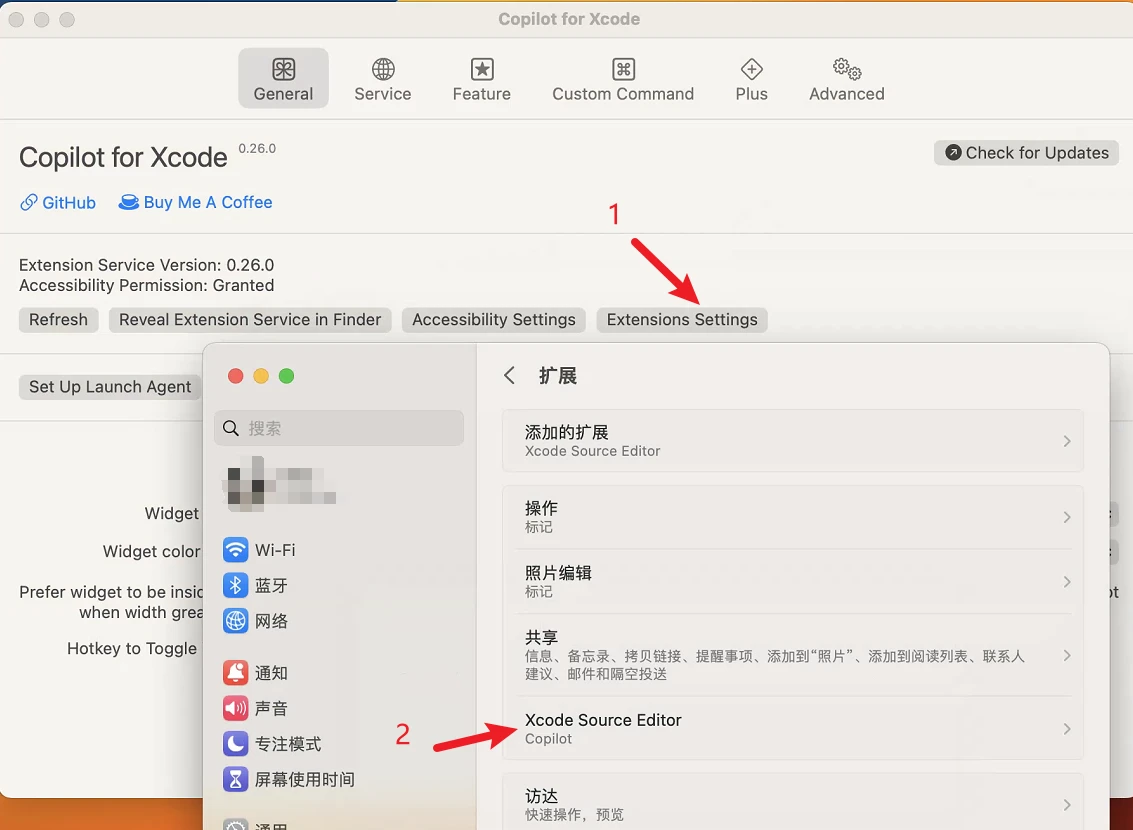Image resolution: width=1133 pixels, height=830 pixels.
Task: Click the 'Xcode Source Editor' subtitle under 添加的扩展
Action: point(593,451)
